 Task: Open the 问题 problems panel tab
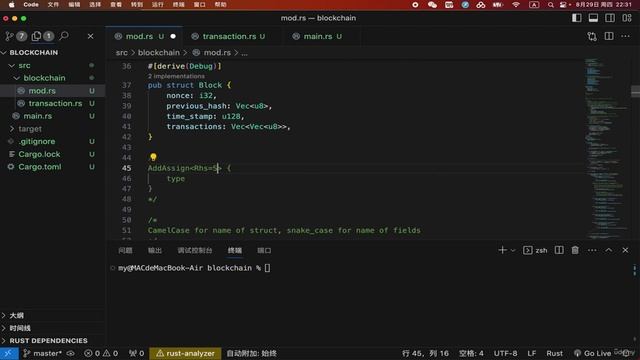pos(125,251)
